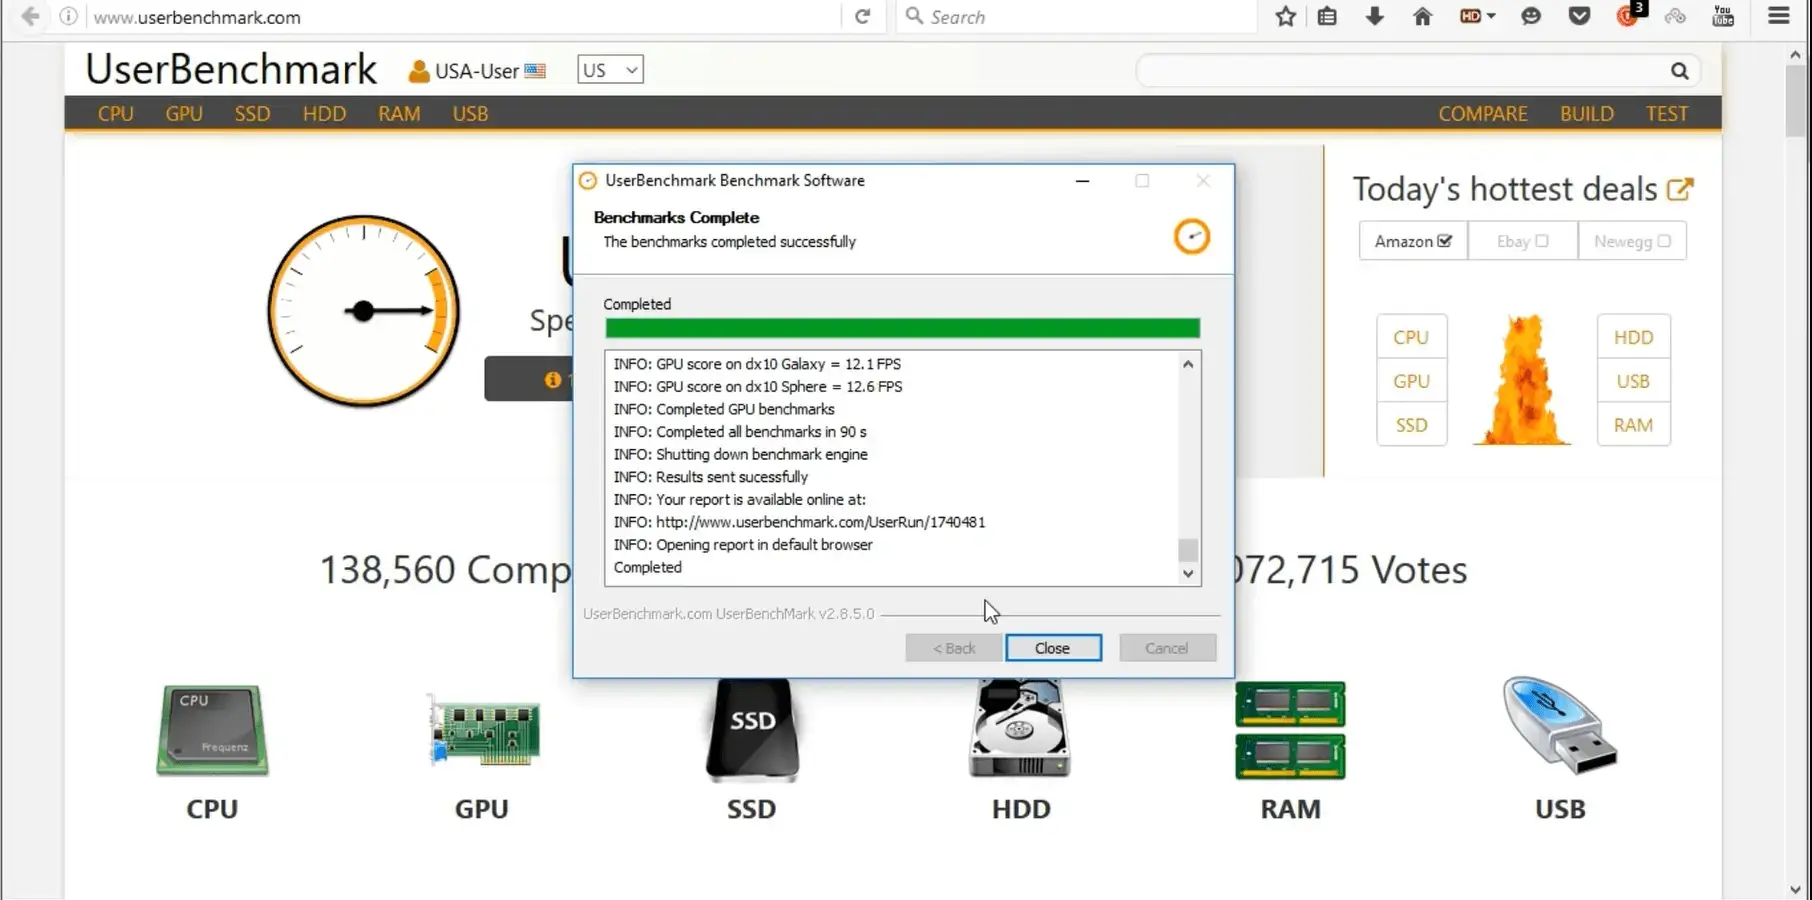Select GPU in the hottest deals panel
Viewport: 1812px width, 900px height.
1411,381
